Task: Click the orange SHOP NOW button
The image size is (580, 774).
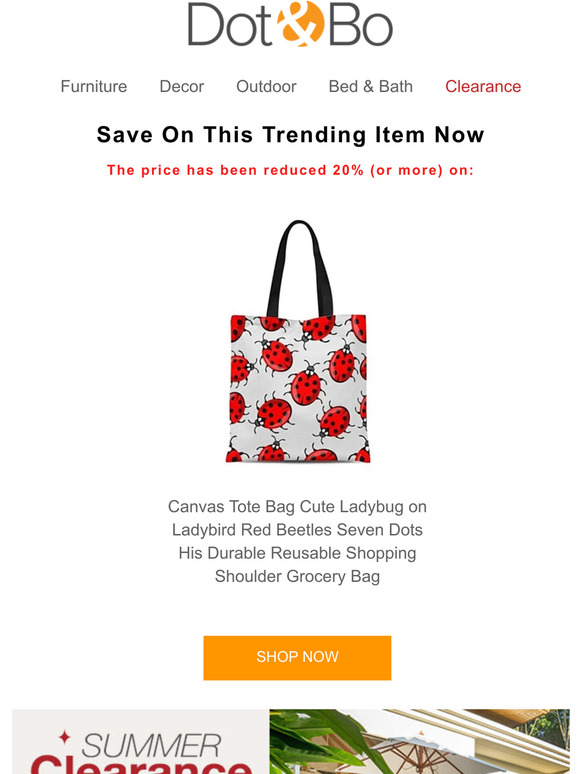Action: click(297, 658)
